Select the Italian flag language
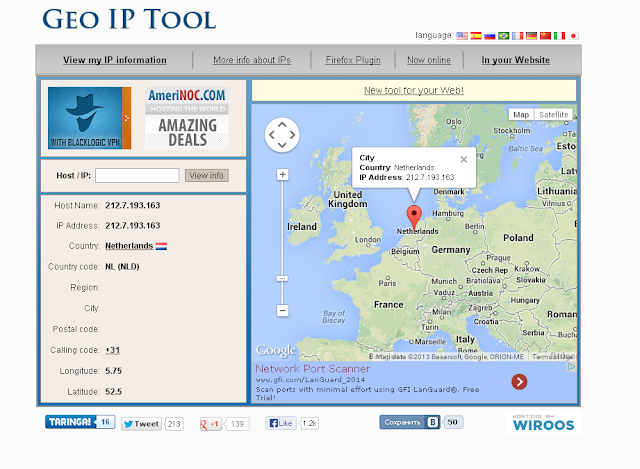640x469 pixels. (x=559, y=36)
